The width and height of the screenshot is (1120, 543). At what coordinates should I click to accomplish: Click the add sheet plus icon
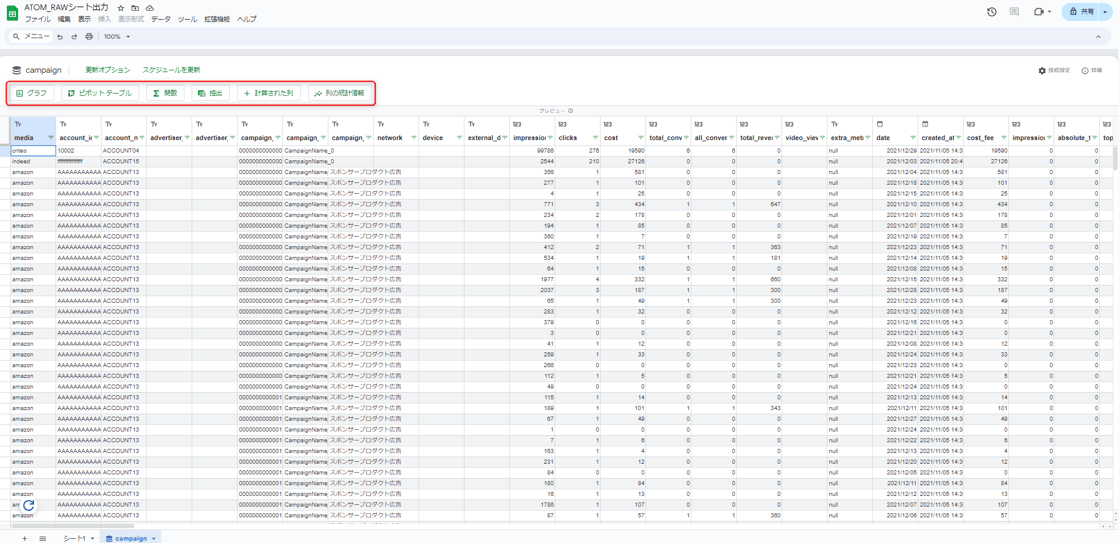tap(25, 538)
